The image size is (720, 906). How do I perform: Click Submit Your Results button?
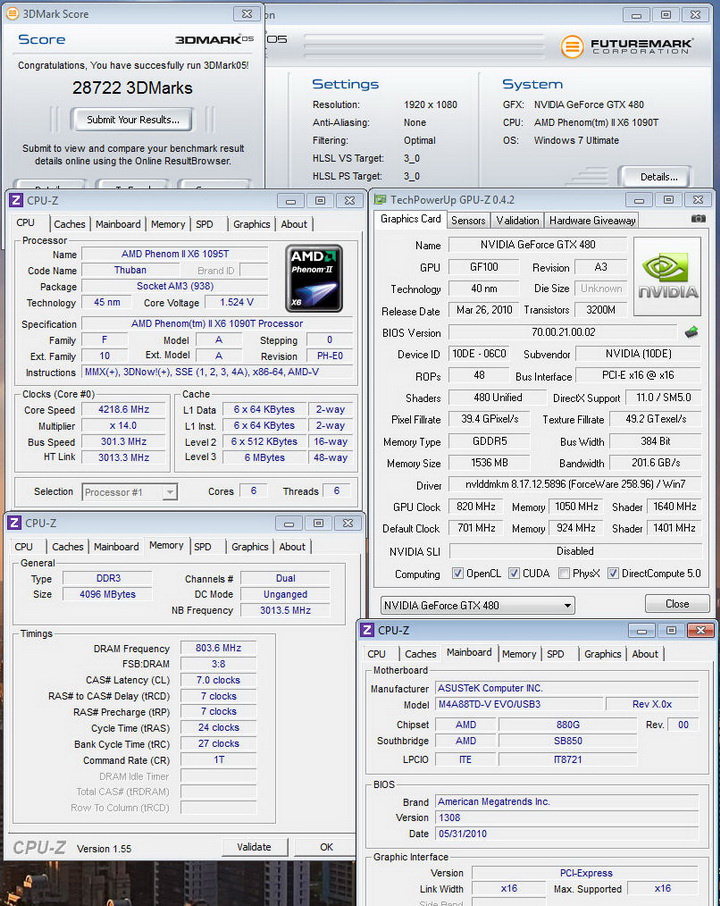click(x=133, y=120)
